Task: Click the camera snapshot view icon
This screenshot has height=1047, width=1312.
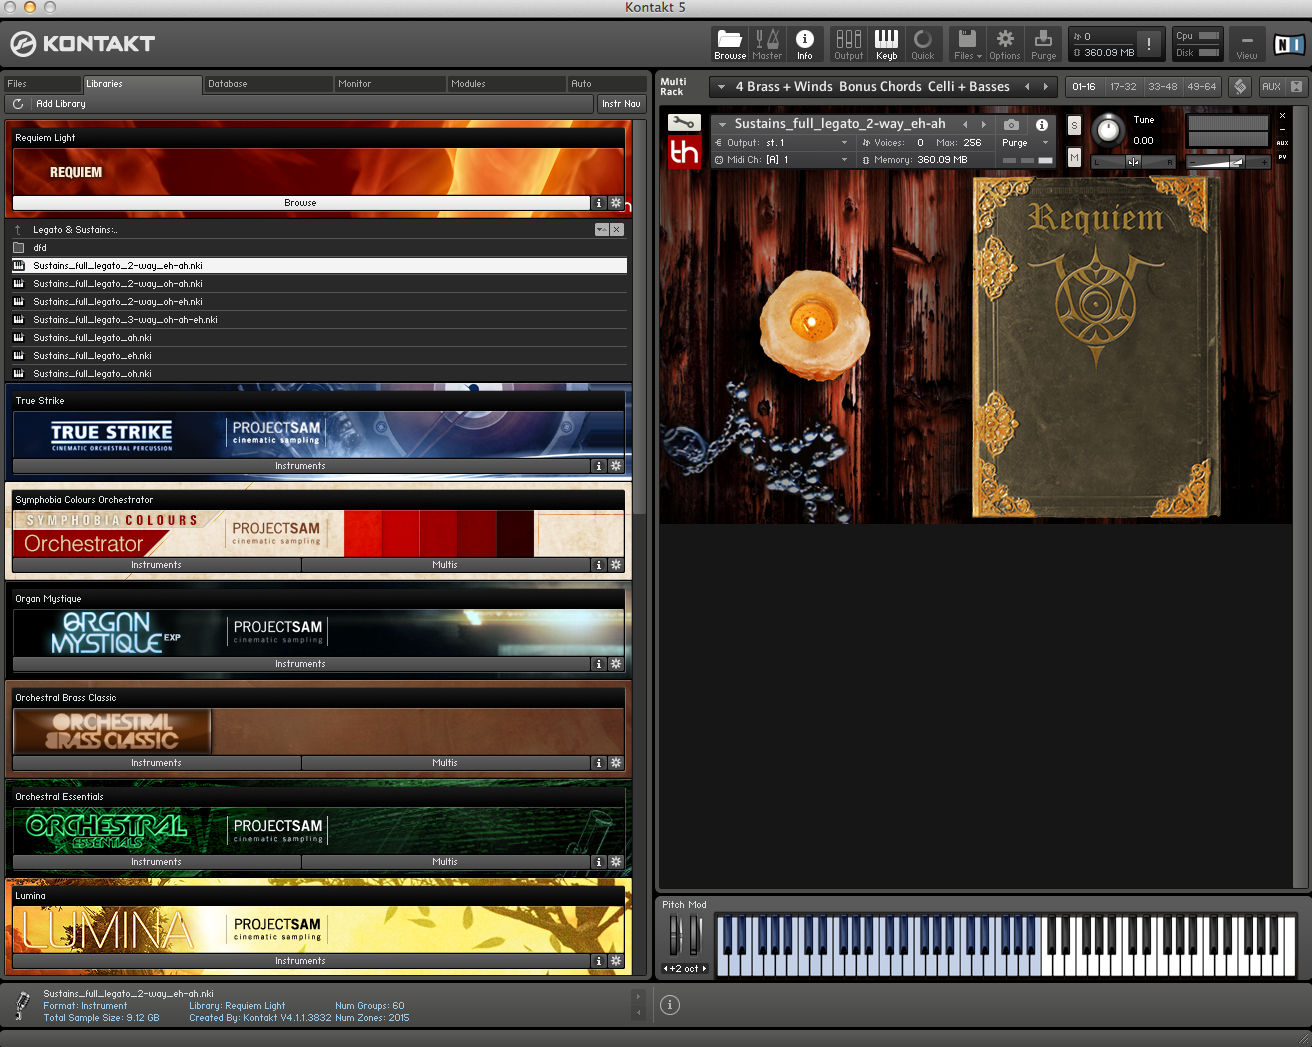Action: point(1012,124)
